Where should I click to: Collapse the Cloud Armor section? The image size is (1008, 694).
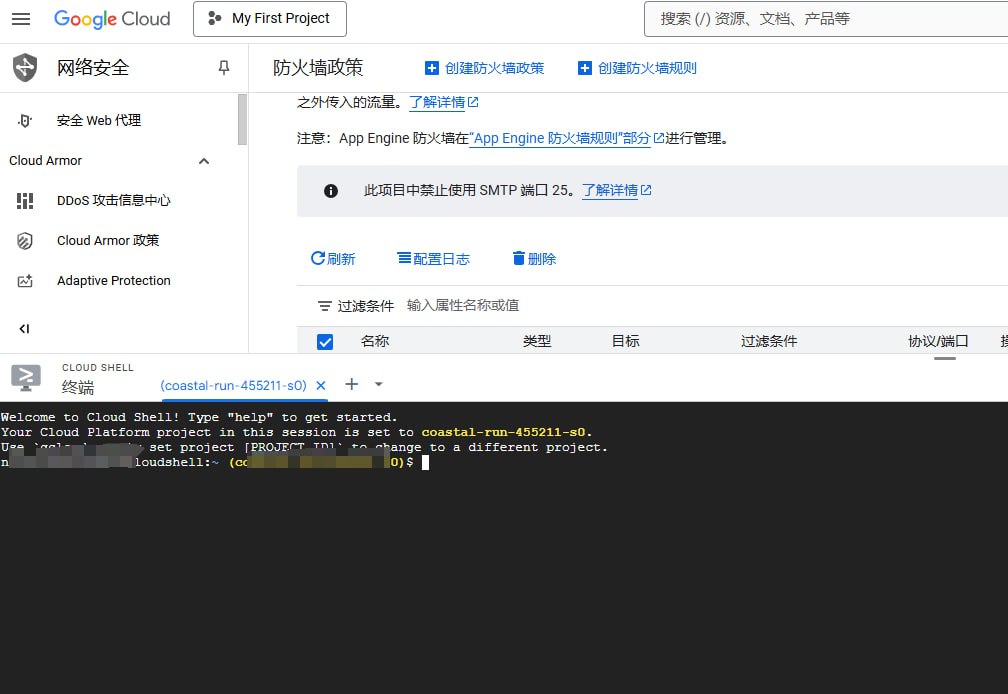point(204,161)
